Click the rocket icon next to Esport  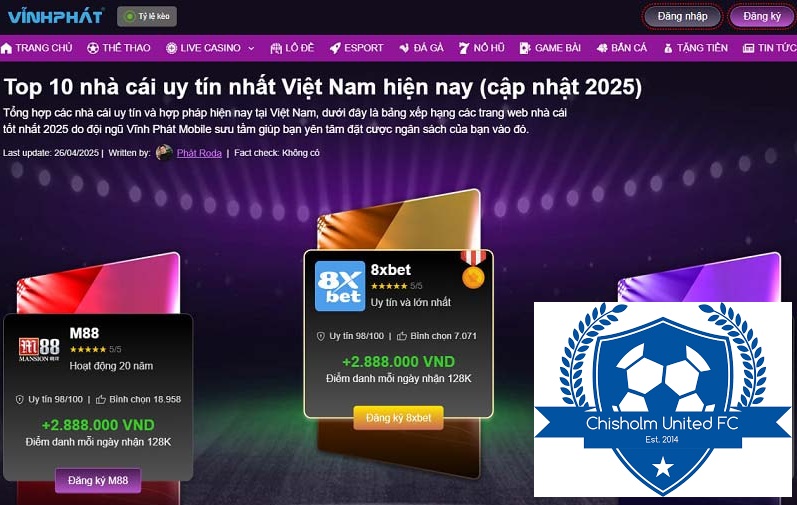(335, 48)
